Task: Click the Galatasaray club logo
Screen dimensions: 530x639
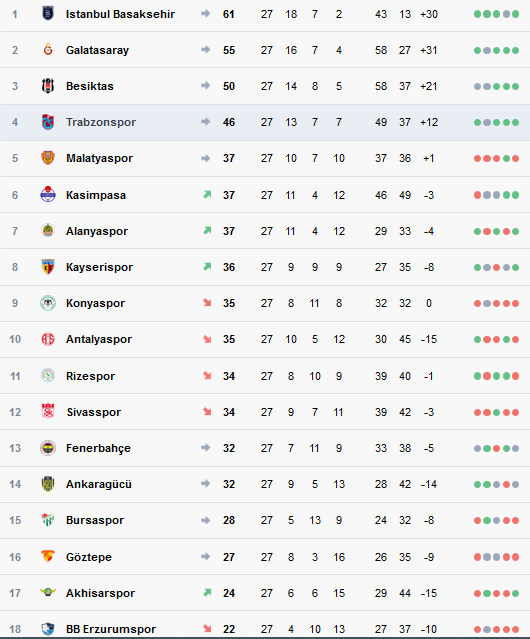Action: click(x=48, y=50)
